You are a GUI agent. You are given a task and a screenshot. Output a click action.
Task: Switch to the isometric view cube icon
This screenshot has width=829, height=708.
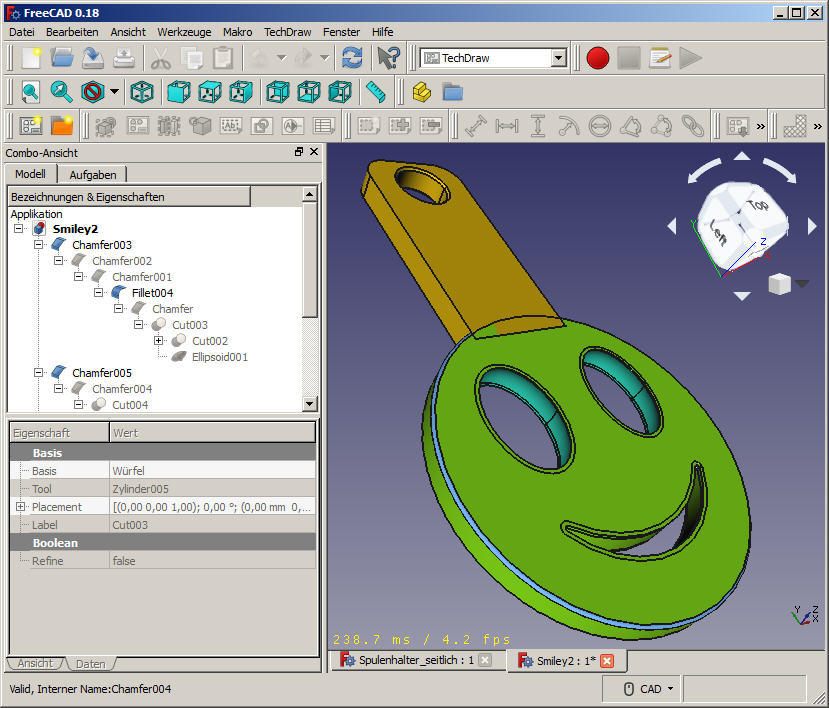[142, 93]
